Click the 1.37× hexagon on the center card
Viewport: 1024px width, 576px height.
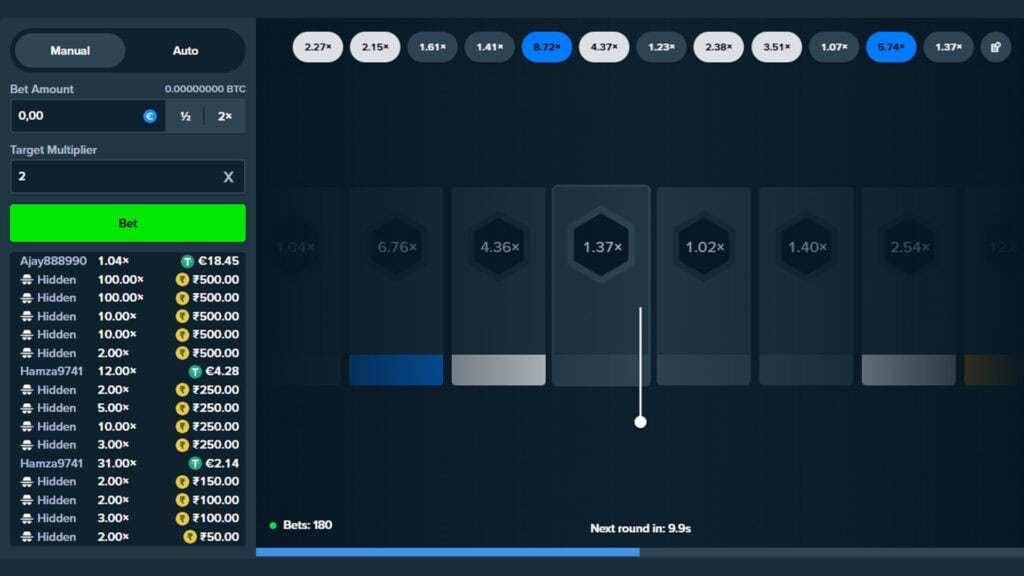[602, 247]
